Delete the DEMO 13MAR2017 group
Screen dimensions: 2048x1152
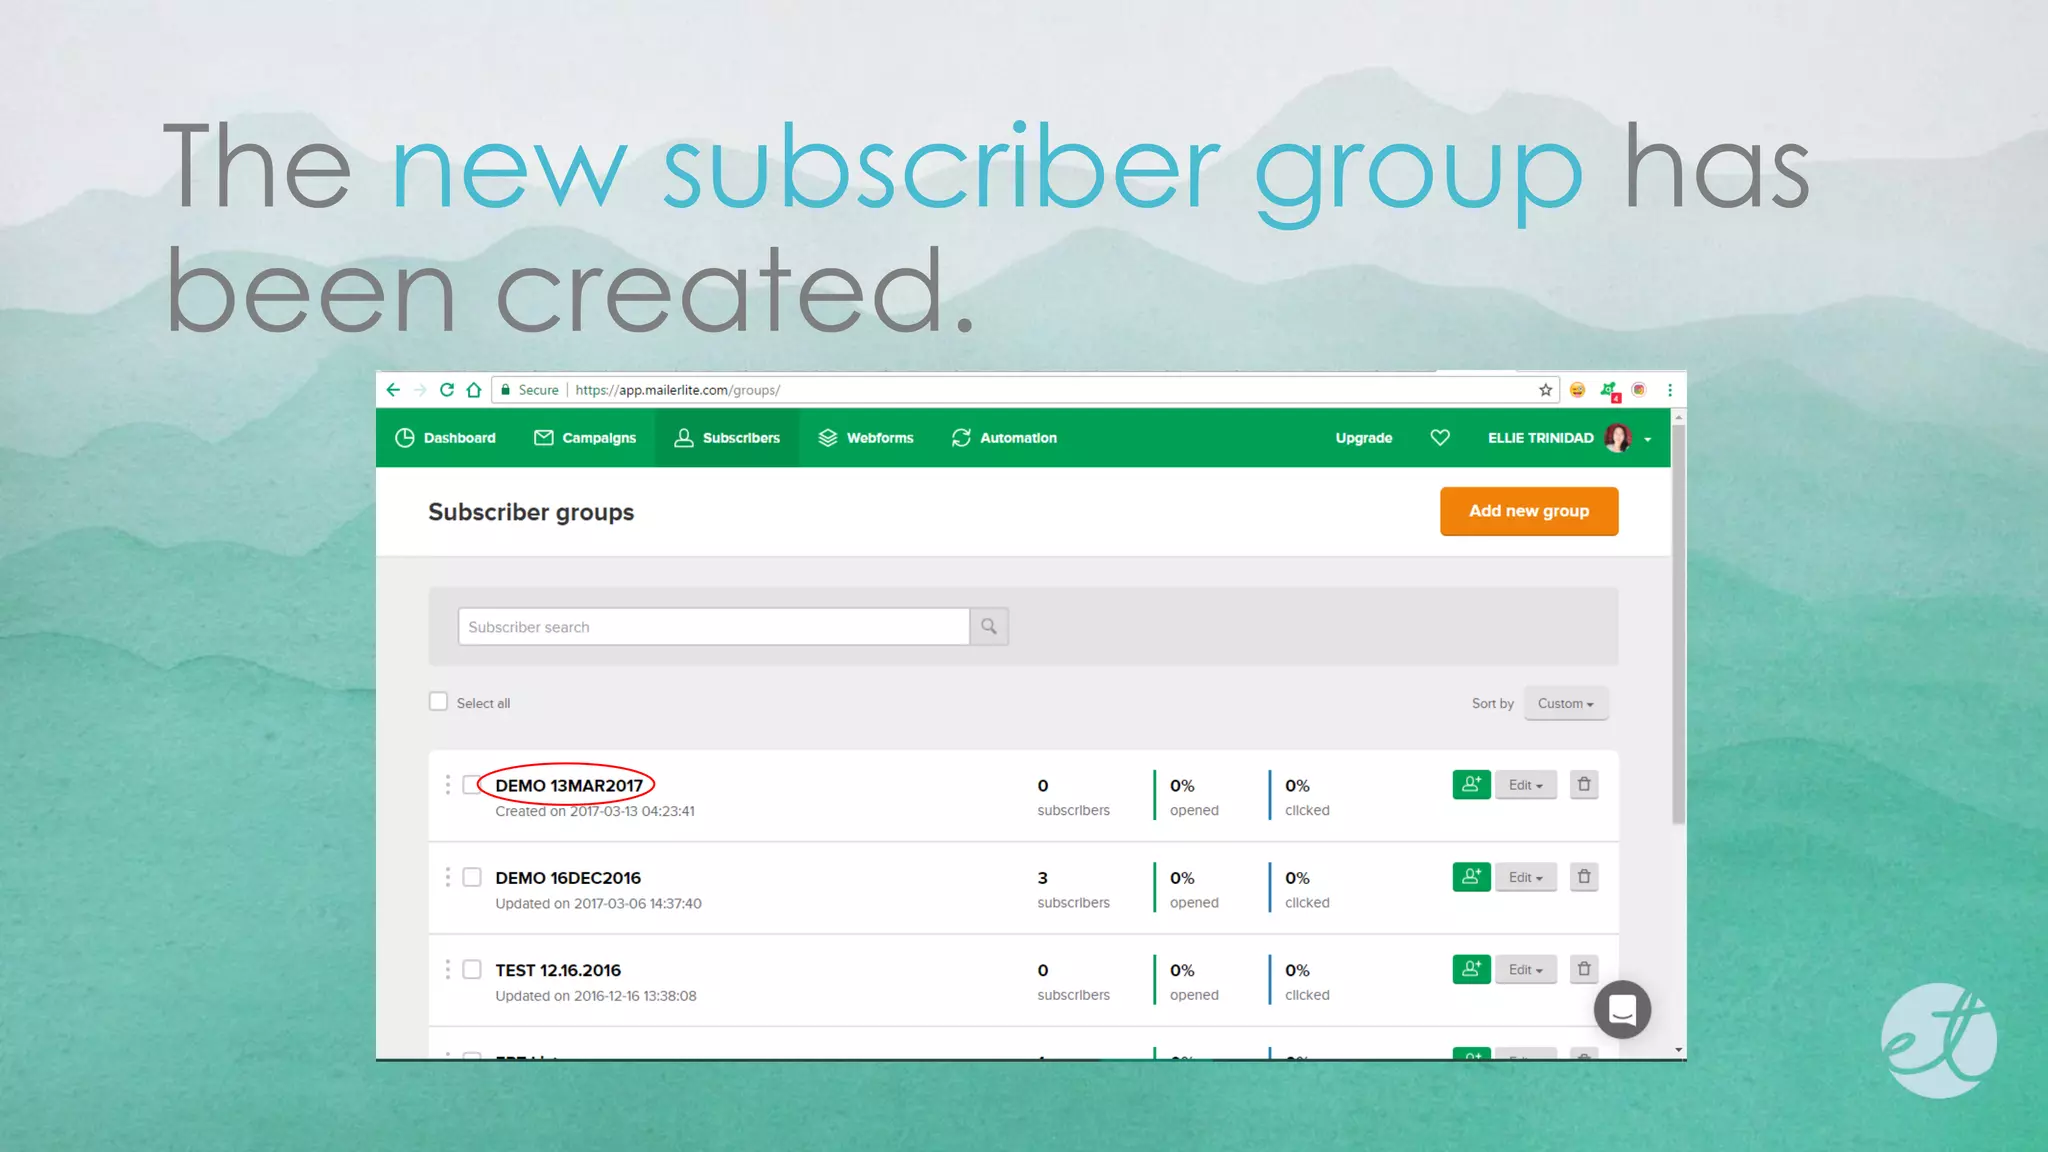1584,785
